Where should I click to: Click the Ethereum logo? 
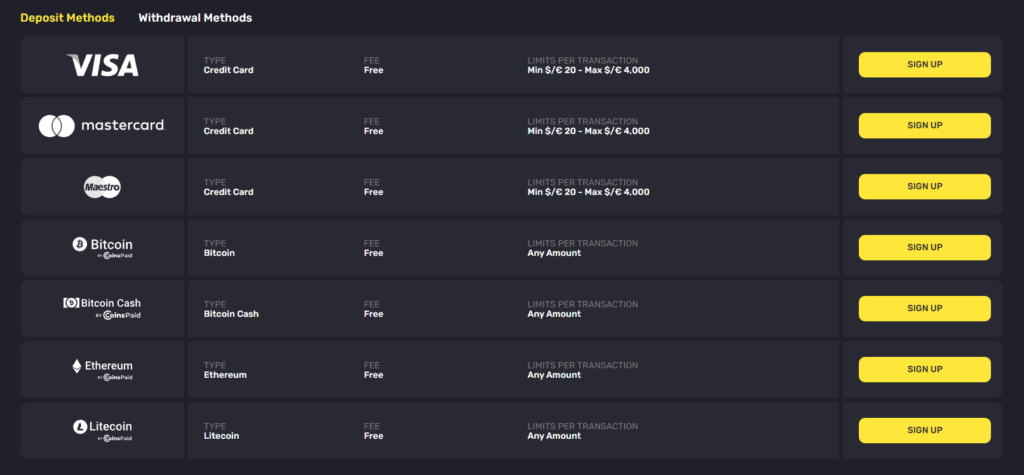click(103, 369)
